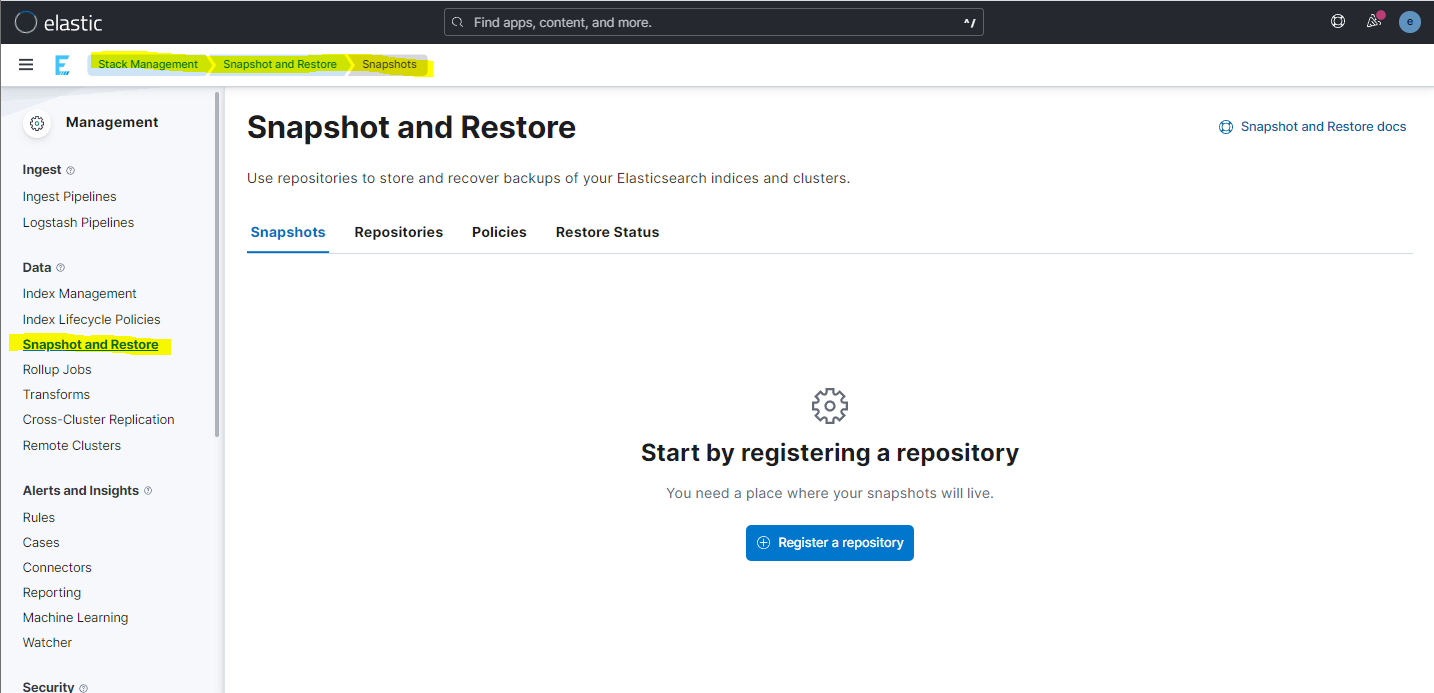Click the Stack Management breadcrumb
Screen dimensions: 1434x693
click(148, 64)
